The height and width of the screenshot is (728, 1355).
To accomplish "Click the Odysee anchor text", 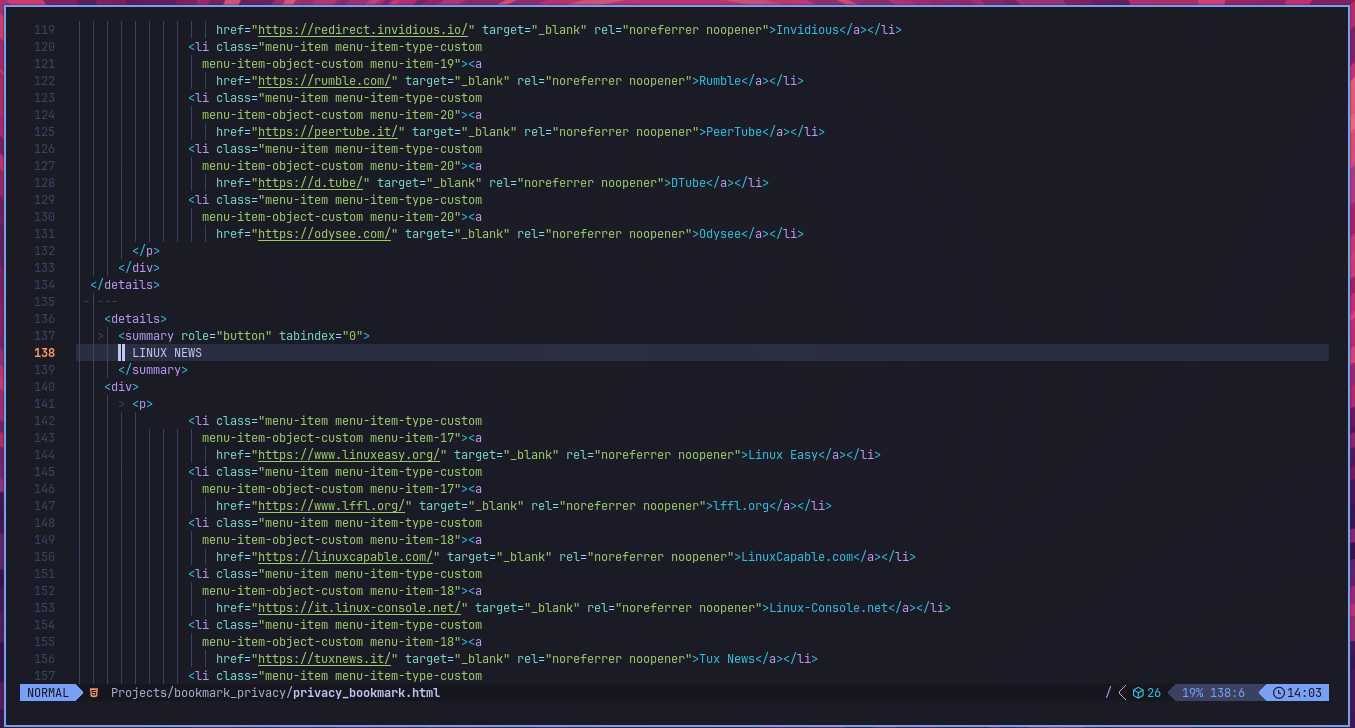I will 719,234.
